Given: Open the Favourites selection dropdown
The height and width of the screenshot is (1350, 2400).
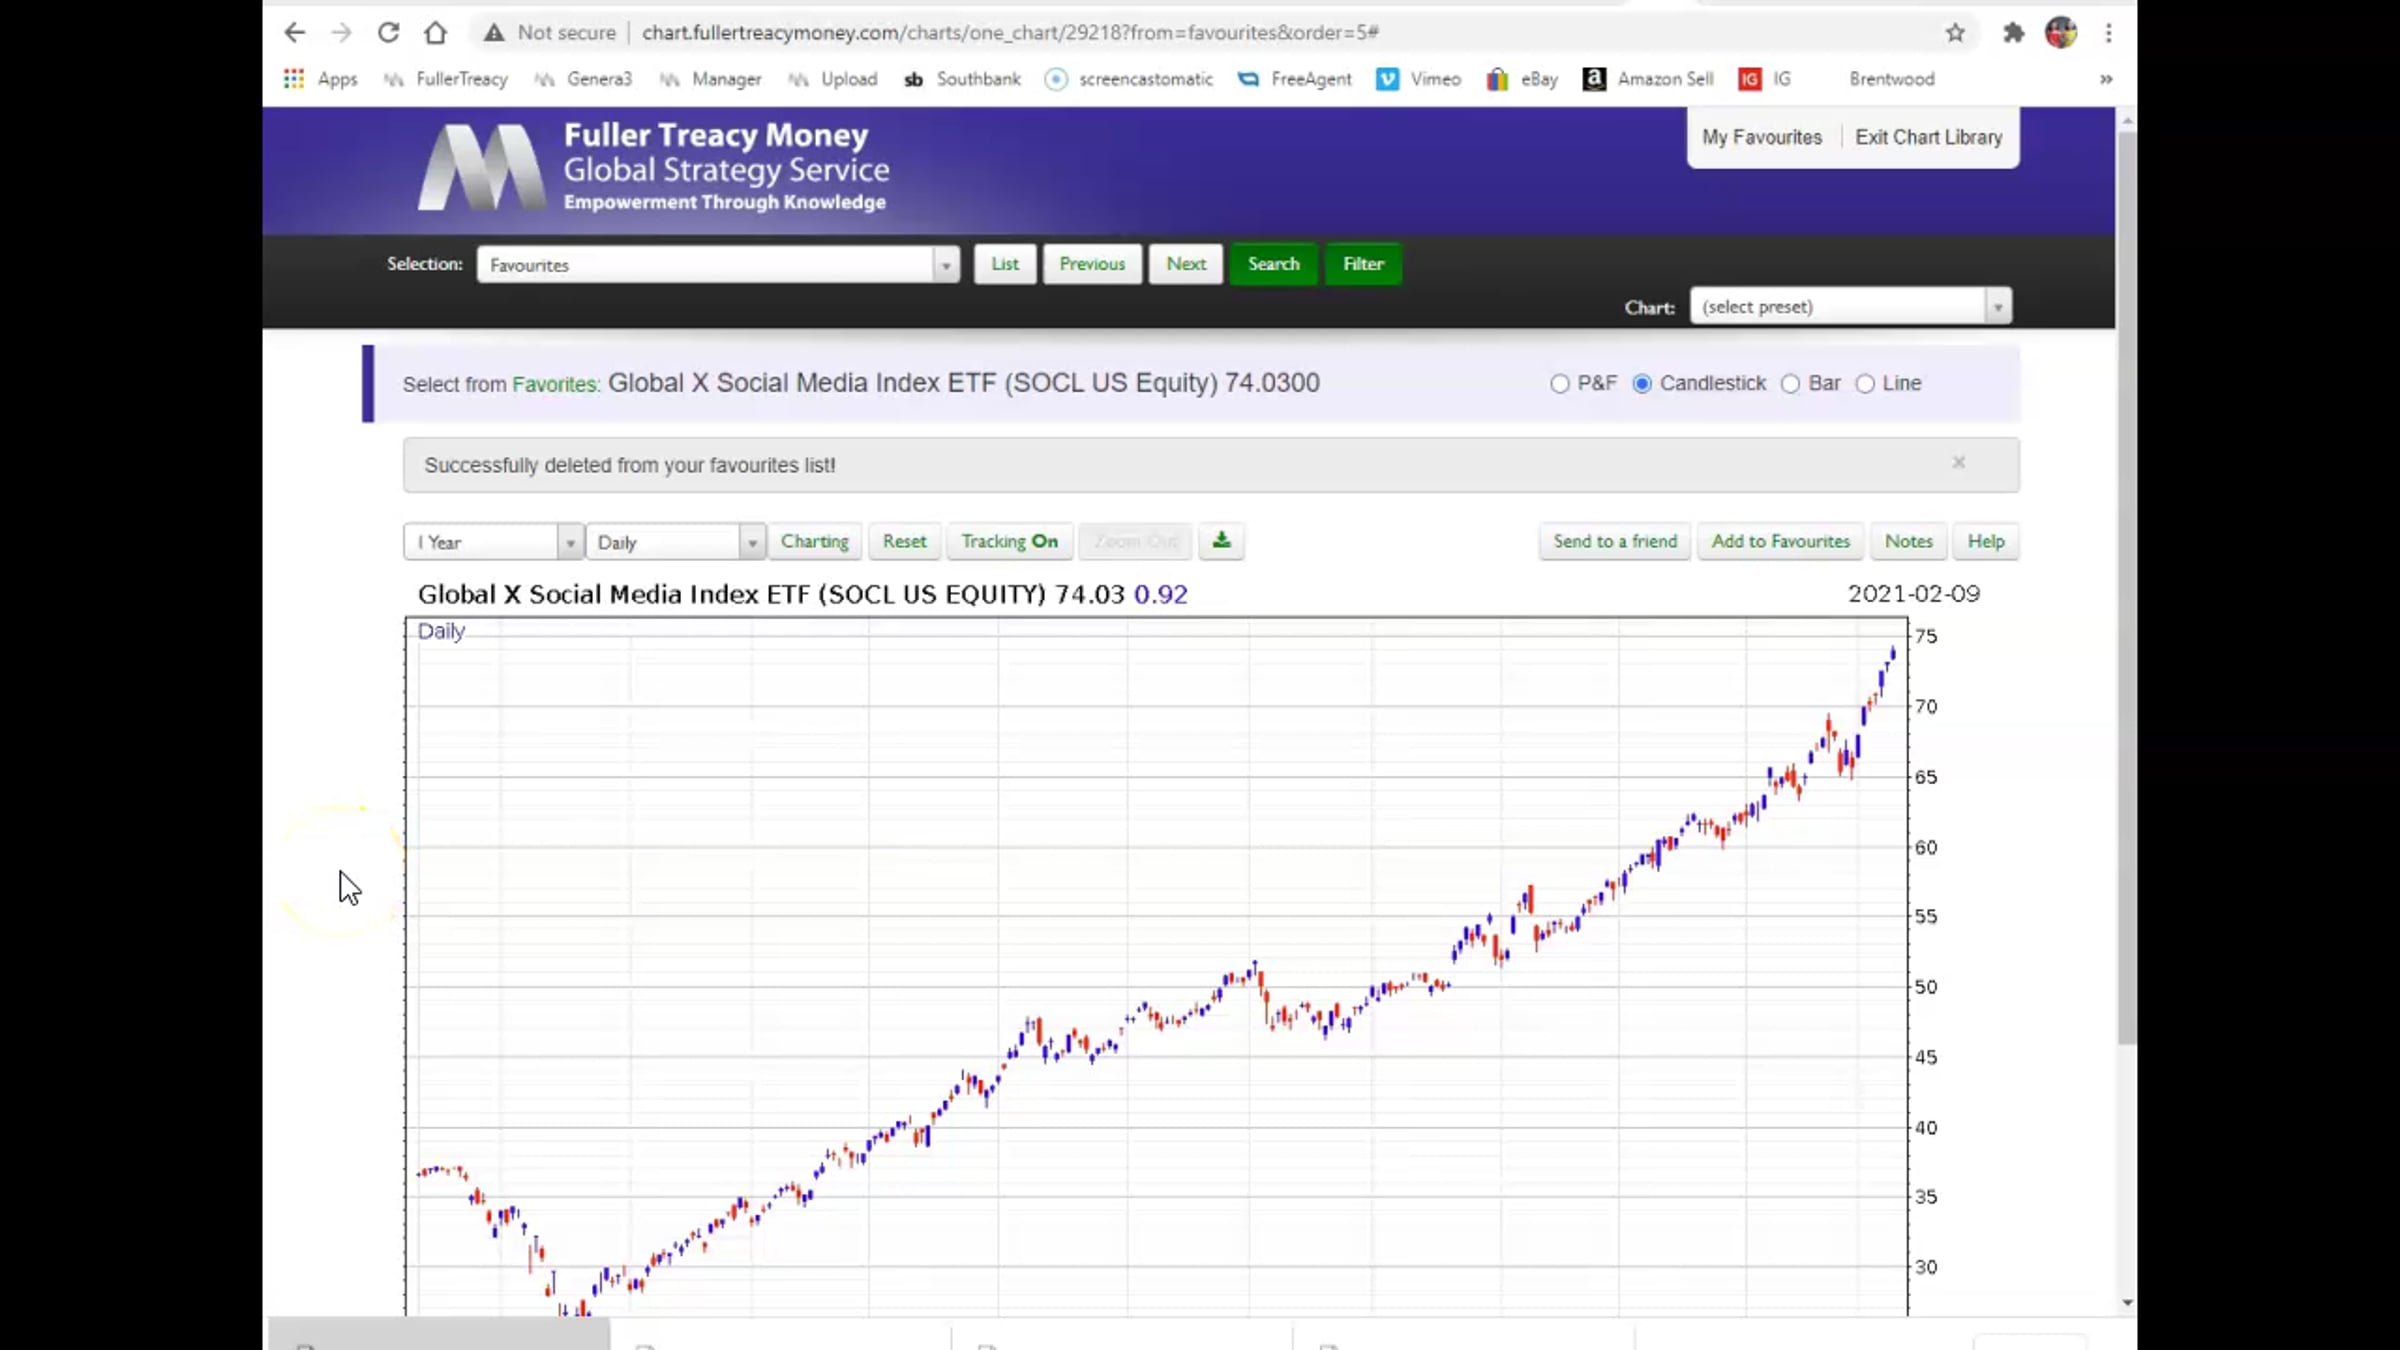Looking at the screenshot, I should [718, 265].
